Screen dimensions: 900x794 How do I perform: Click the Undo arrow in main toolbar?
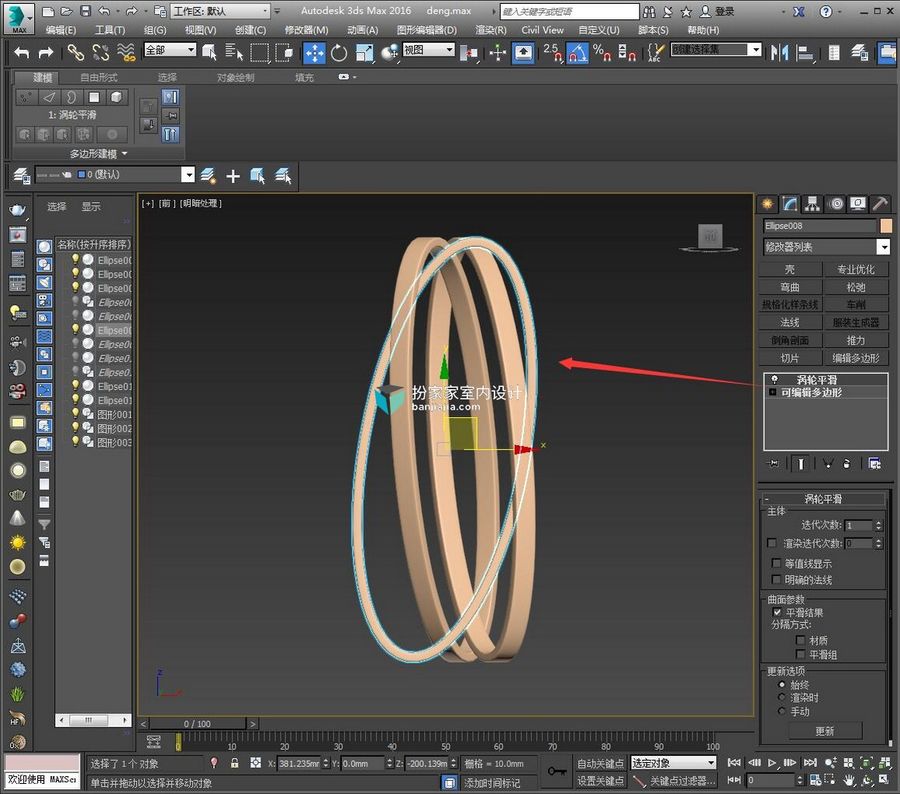pos(22,53)
